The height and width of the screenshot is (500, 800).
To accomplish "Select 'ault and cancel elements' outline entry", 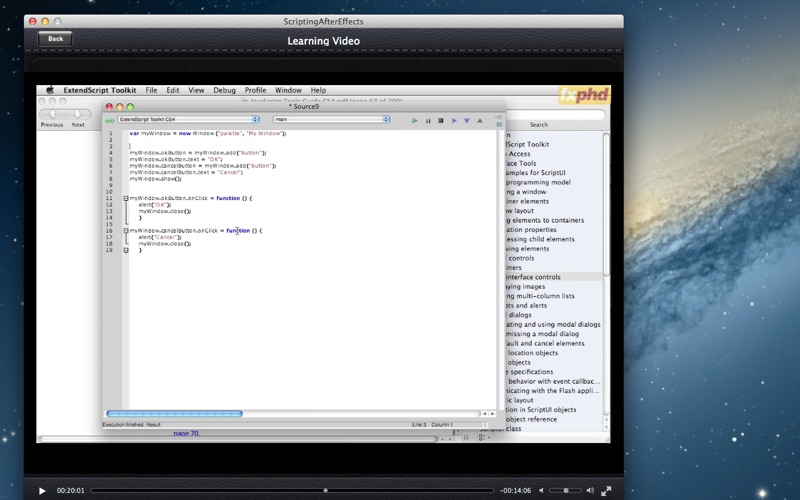I will tap(545, 343).
